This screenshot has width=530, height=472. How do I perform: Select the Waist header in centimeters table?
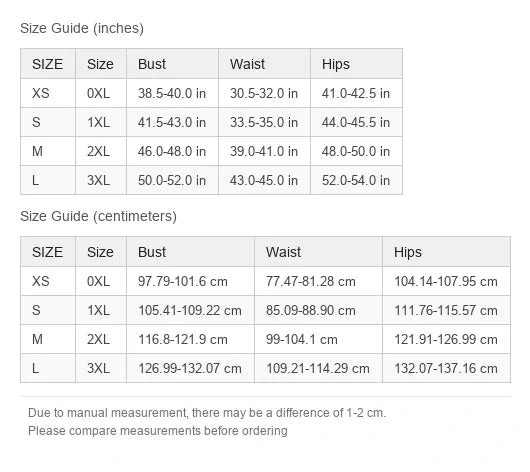coord(318,252)
